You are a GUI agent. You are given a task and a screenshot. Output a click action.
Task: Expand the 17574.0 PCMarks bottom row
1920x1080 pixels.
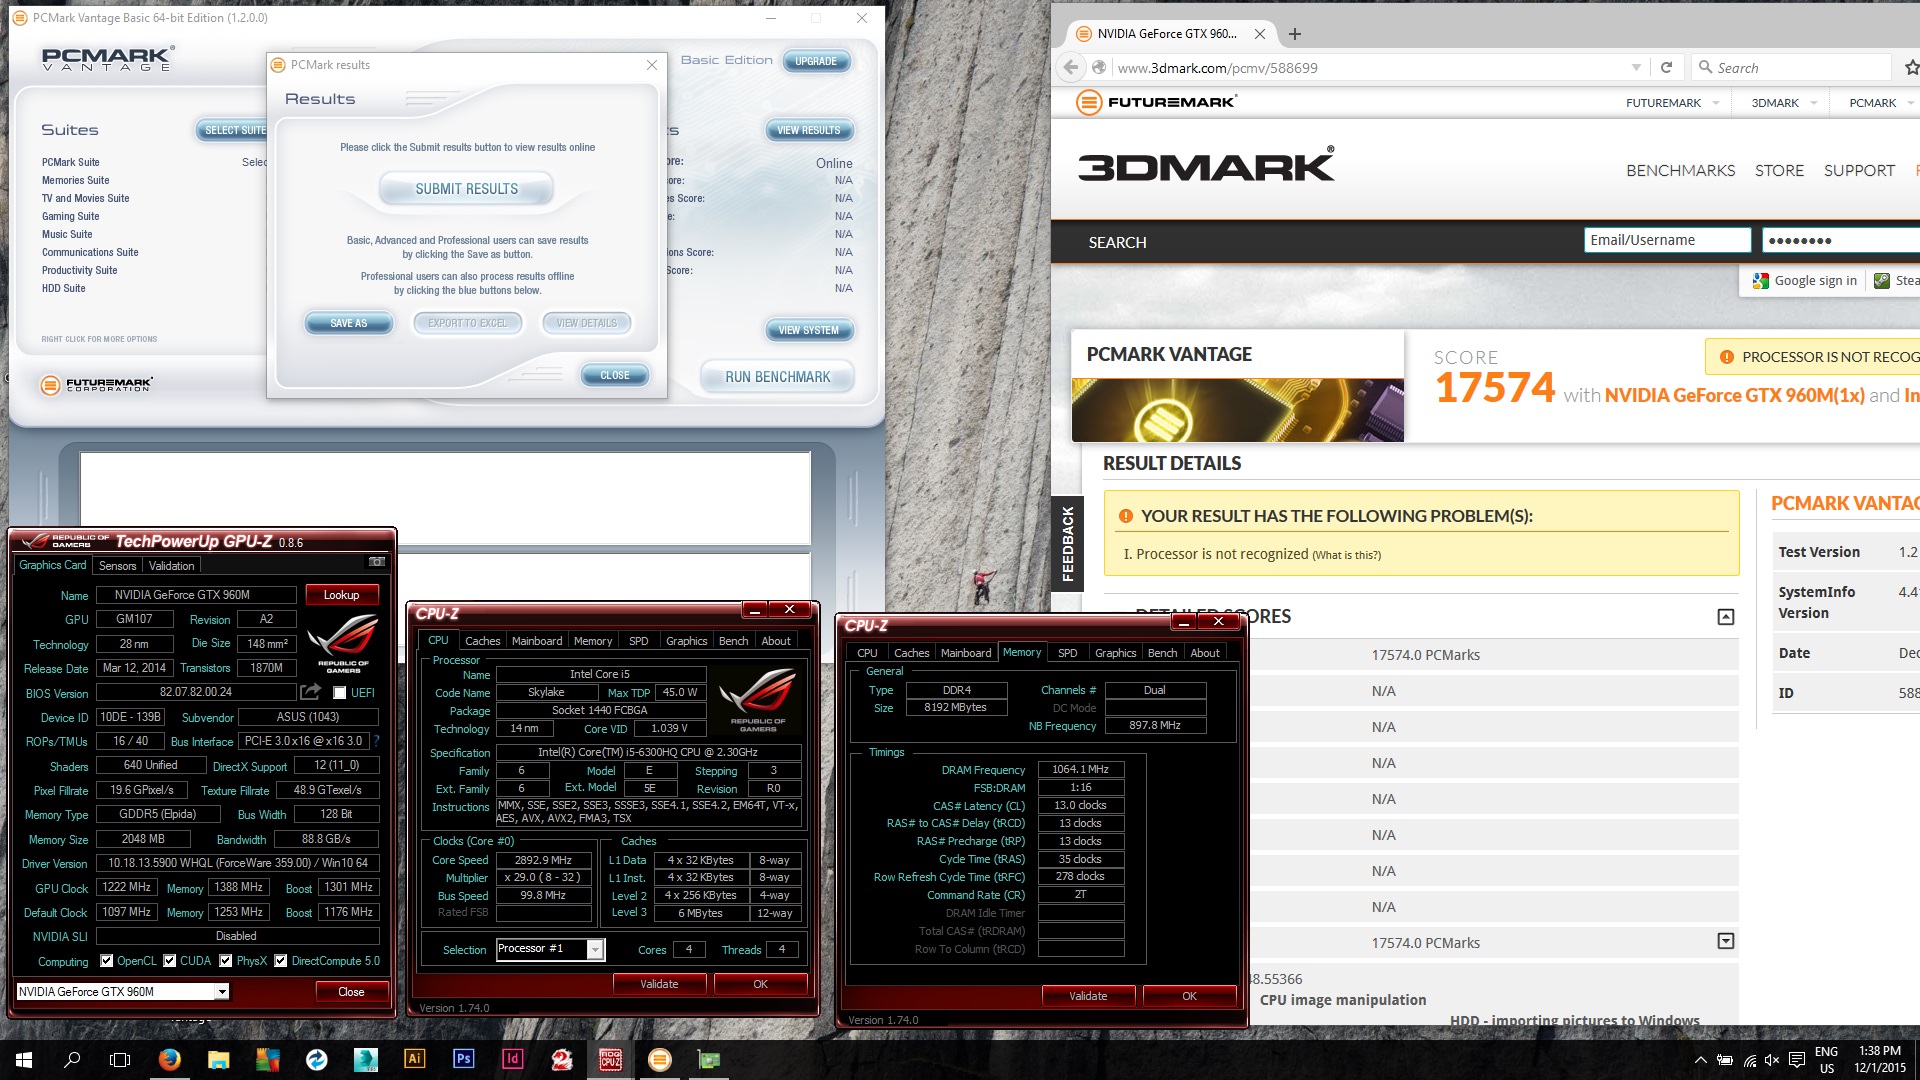tap(1726, 941)
